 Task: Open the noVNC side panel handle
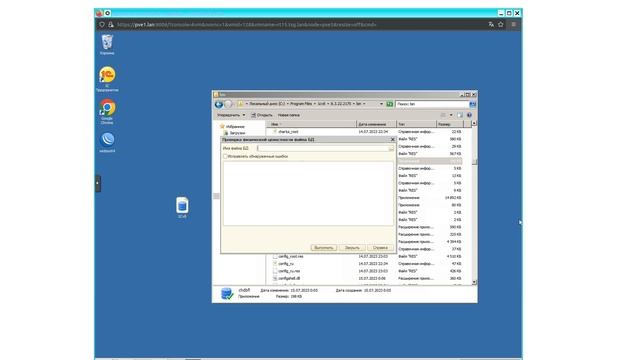[x=98, y=183]
